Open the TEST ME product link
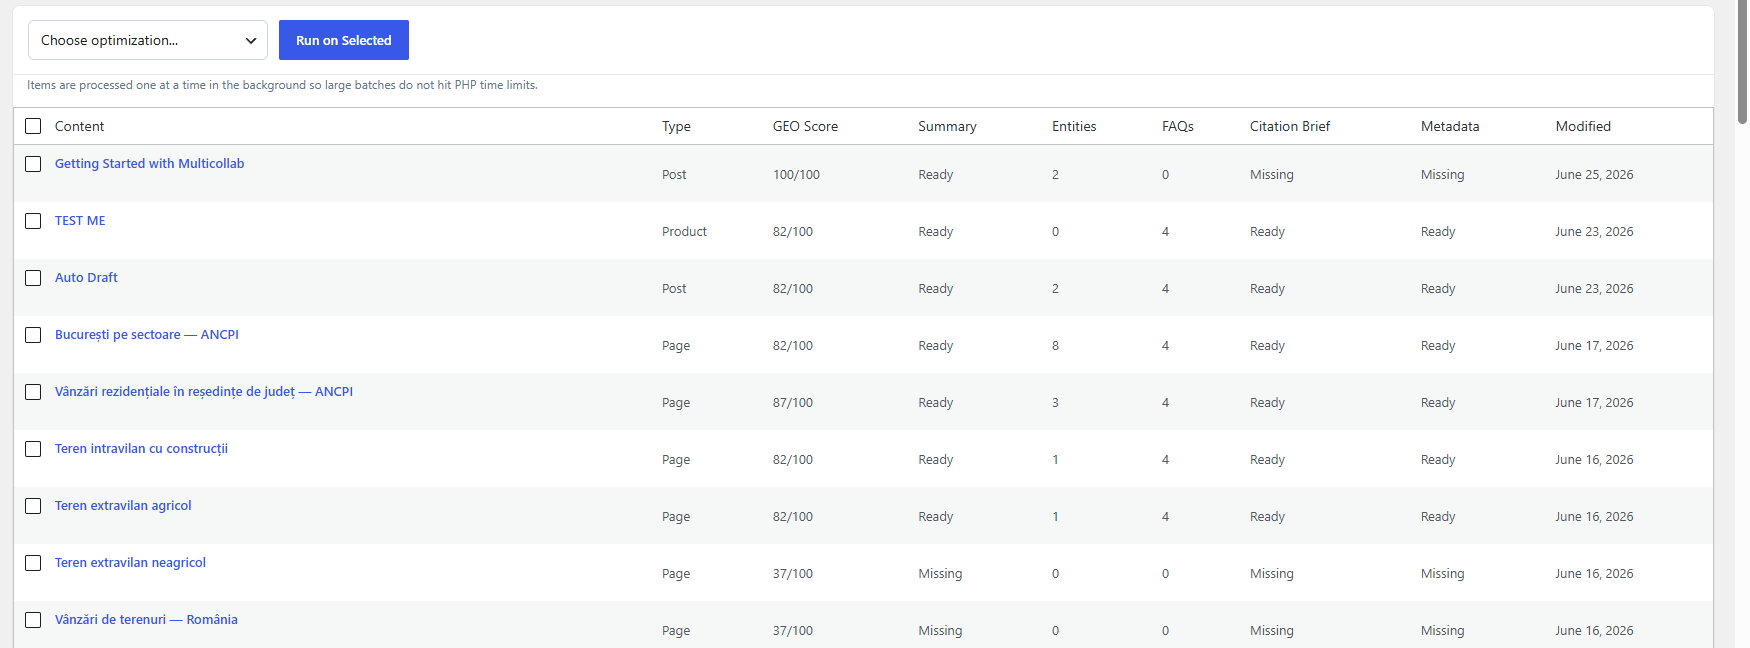 (x=80, y=221)
